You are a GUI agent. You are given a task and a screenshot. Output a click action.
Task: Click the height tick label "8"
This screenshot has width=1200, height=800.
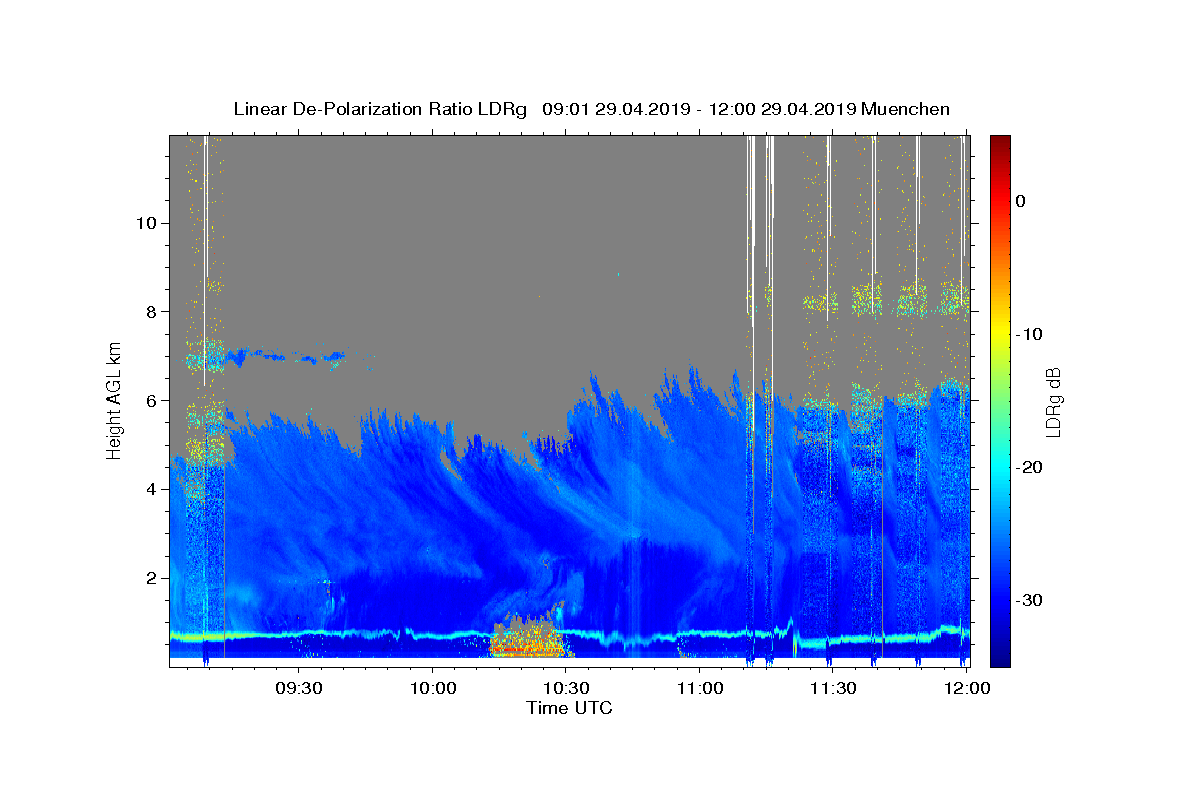click(149, 312)
